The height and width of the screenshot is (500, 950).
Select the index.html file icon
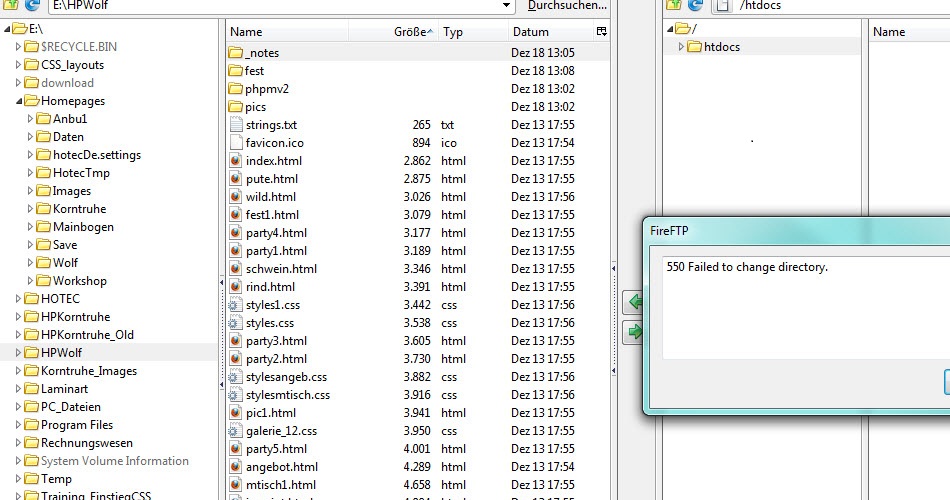(235, 161)
